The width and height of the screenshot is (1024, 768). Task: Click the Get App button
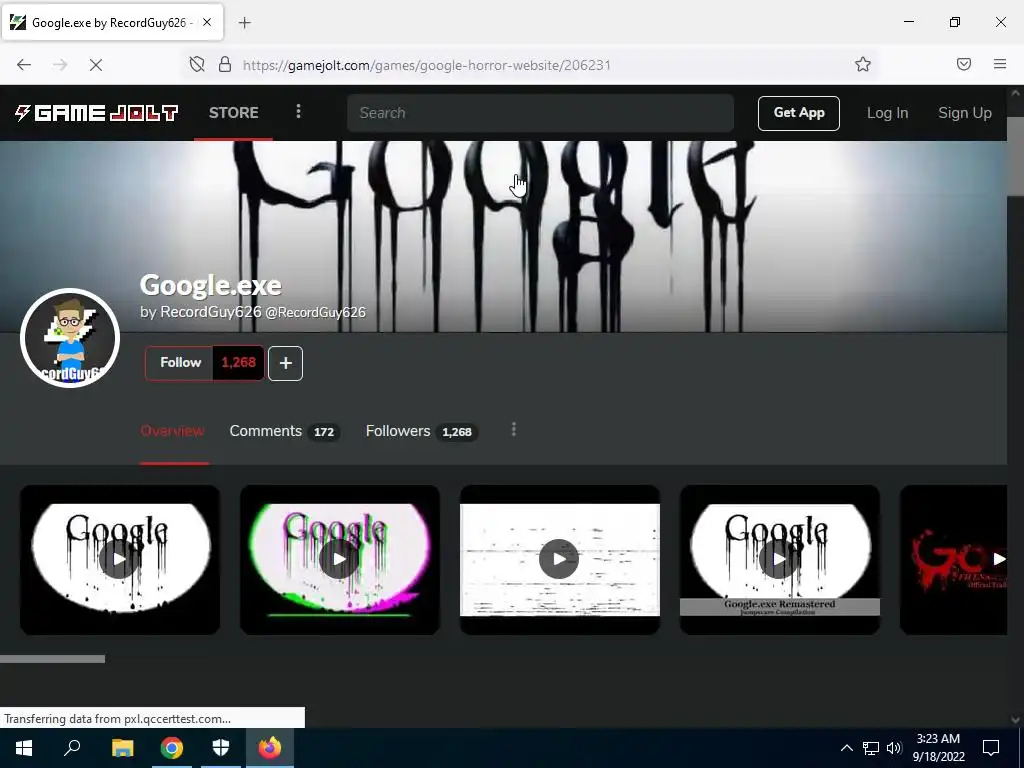click(x=799, y=113)
